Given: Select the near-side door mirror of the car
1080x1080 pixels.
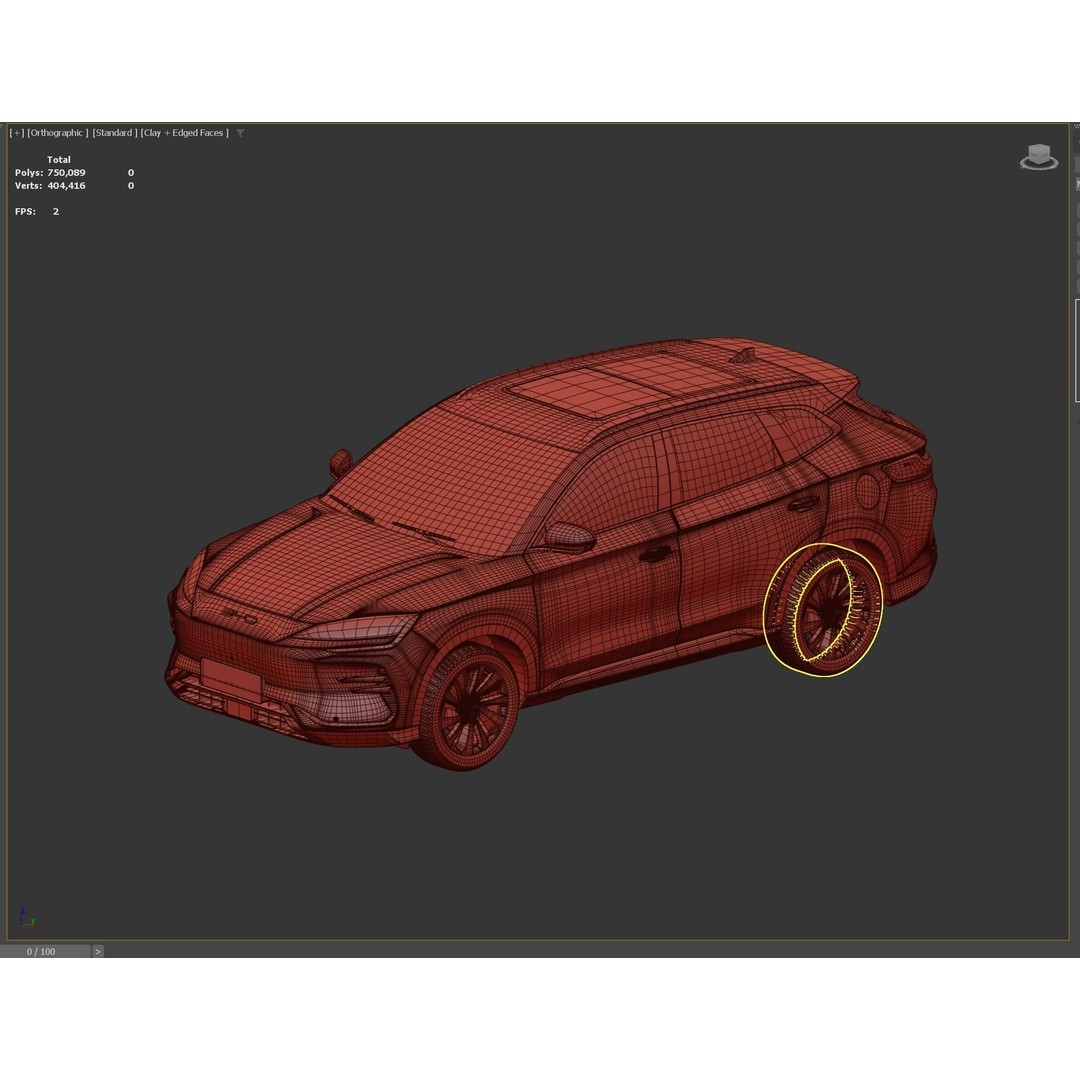Looking at the screenshot, I should tap(570, 537).
